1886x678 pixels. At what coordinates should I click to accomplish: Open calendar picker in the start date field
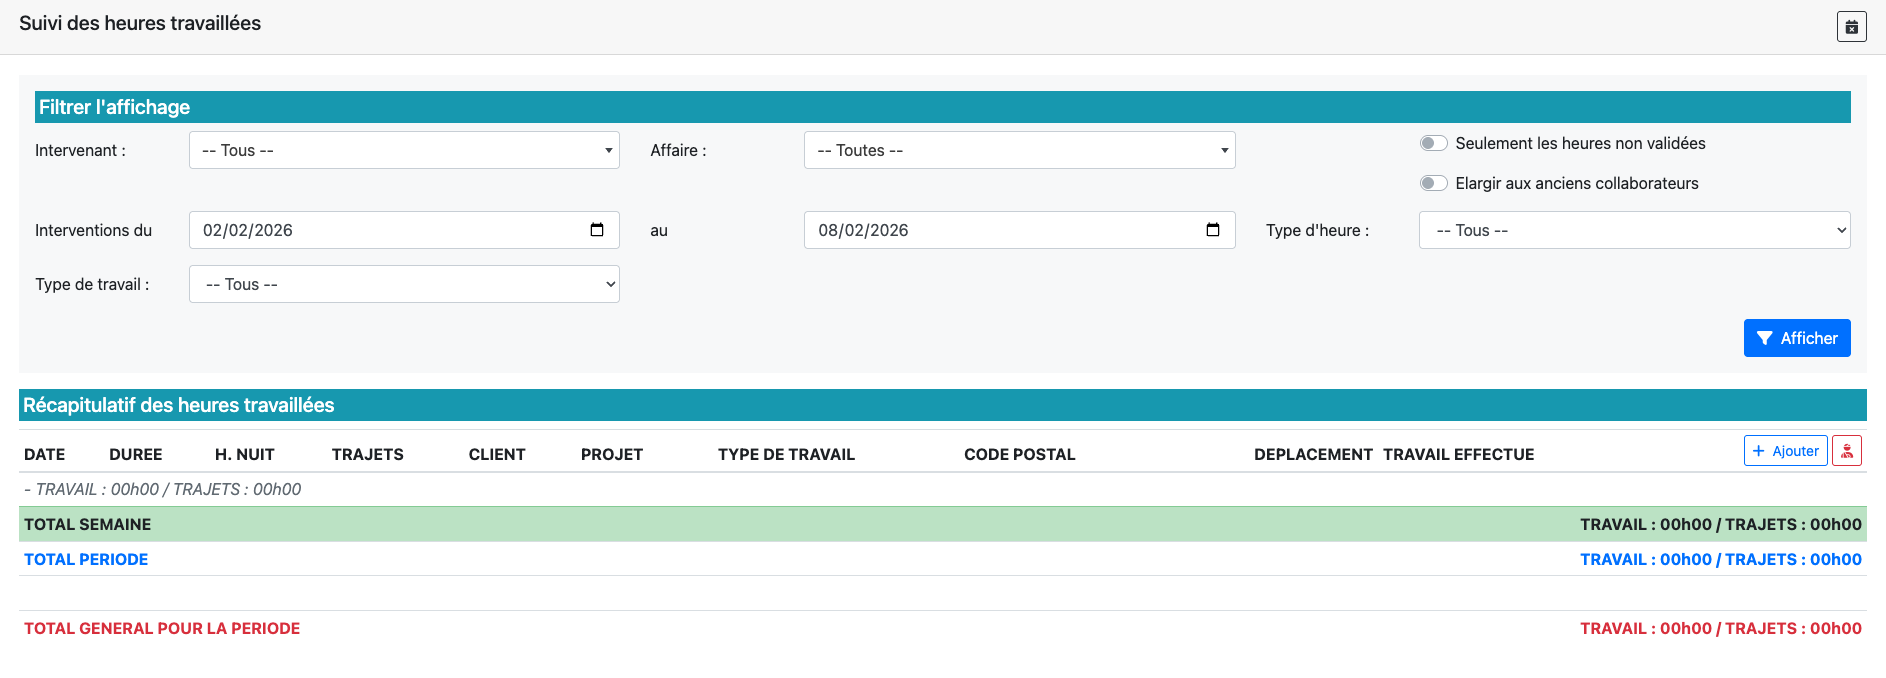(x=597, y=230)
